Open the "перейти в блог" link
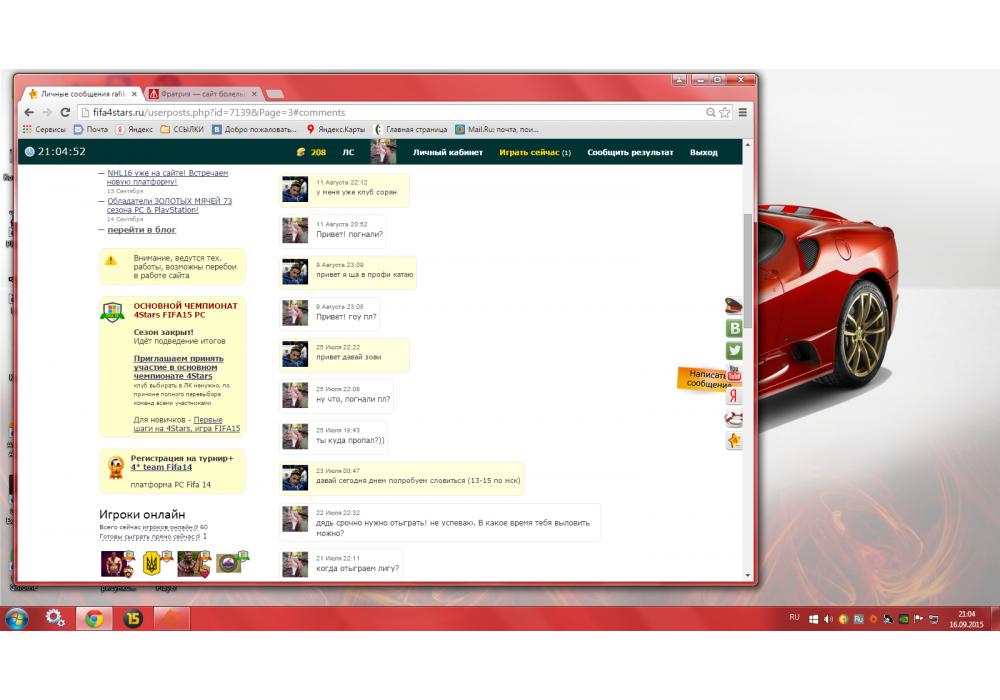This screenshot has width=1000, height=700. coord(141,230)
